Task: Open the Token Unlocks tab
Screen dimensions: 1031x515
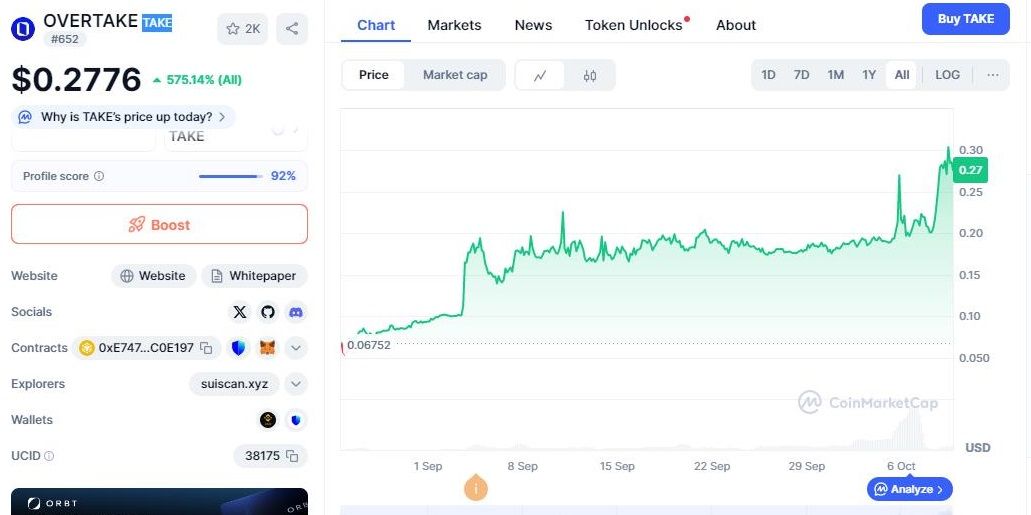Action: point(633,25)
